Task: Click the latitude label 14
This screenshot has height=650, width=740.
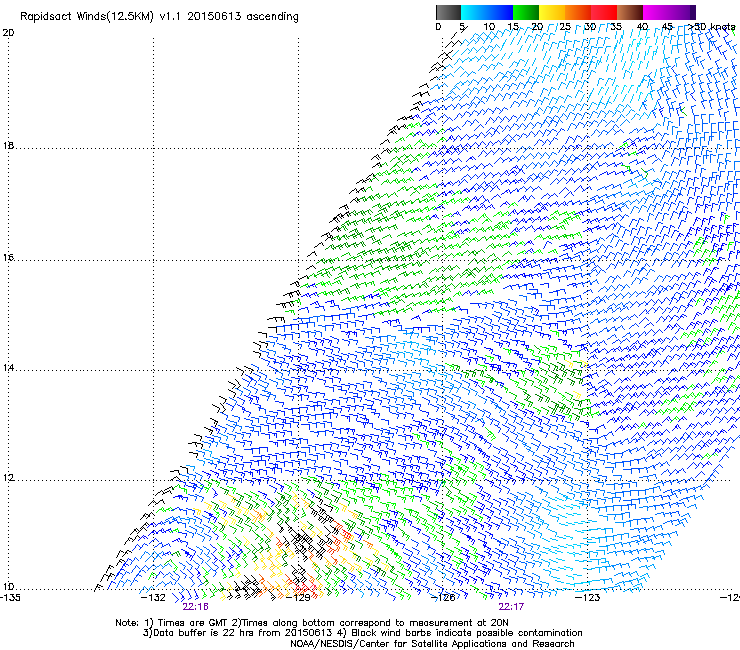Action: click(8, 368)
